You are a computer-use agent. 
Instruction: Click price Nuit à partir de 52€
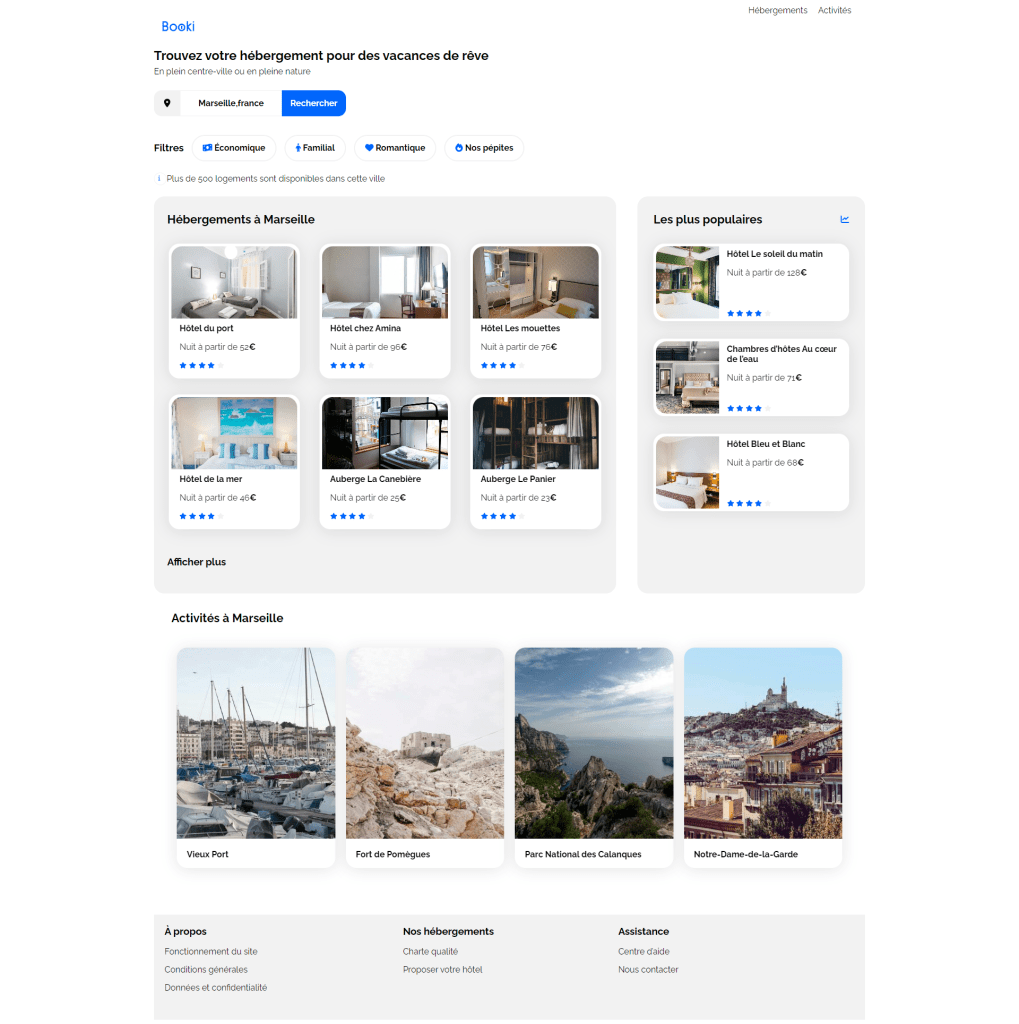(217, 347)
